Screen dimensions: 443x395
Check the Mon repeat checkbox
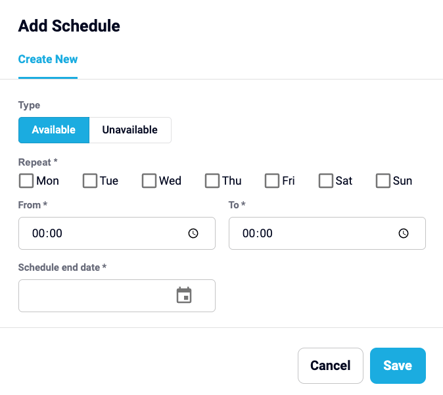point(26,181)
